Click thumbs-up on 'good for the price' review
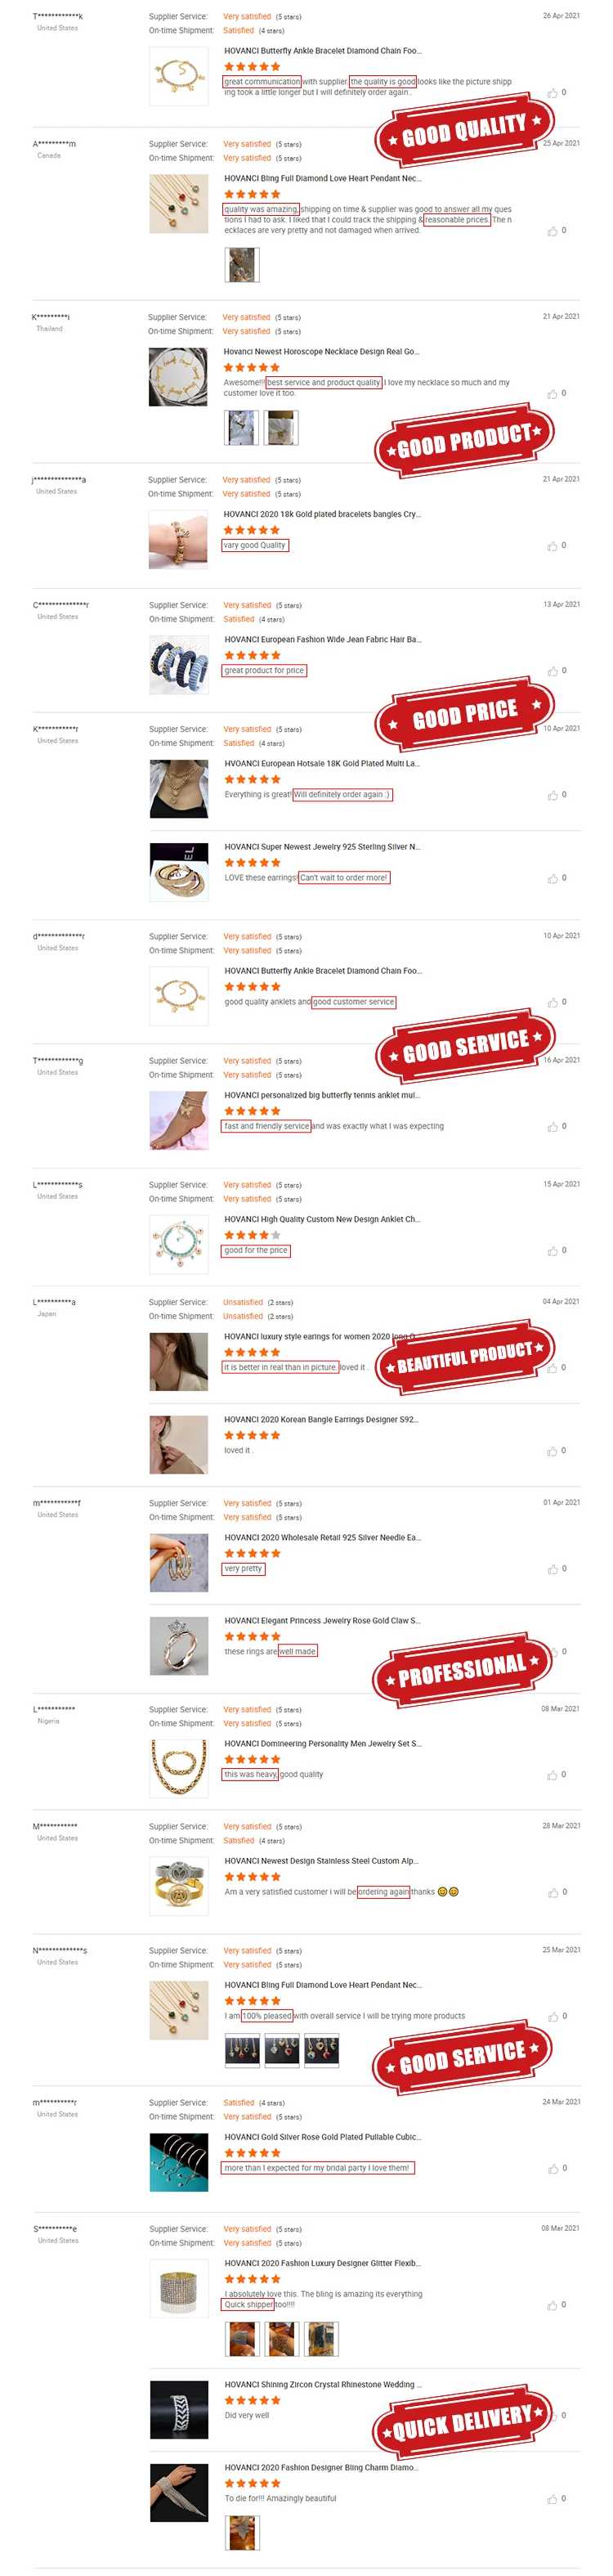The height and width of the screenshot is (2576, 613). coord(552,1251)
